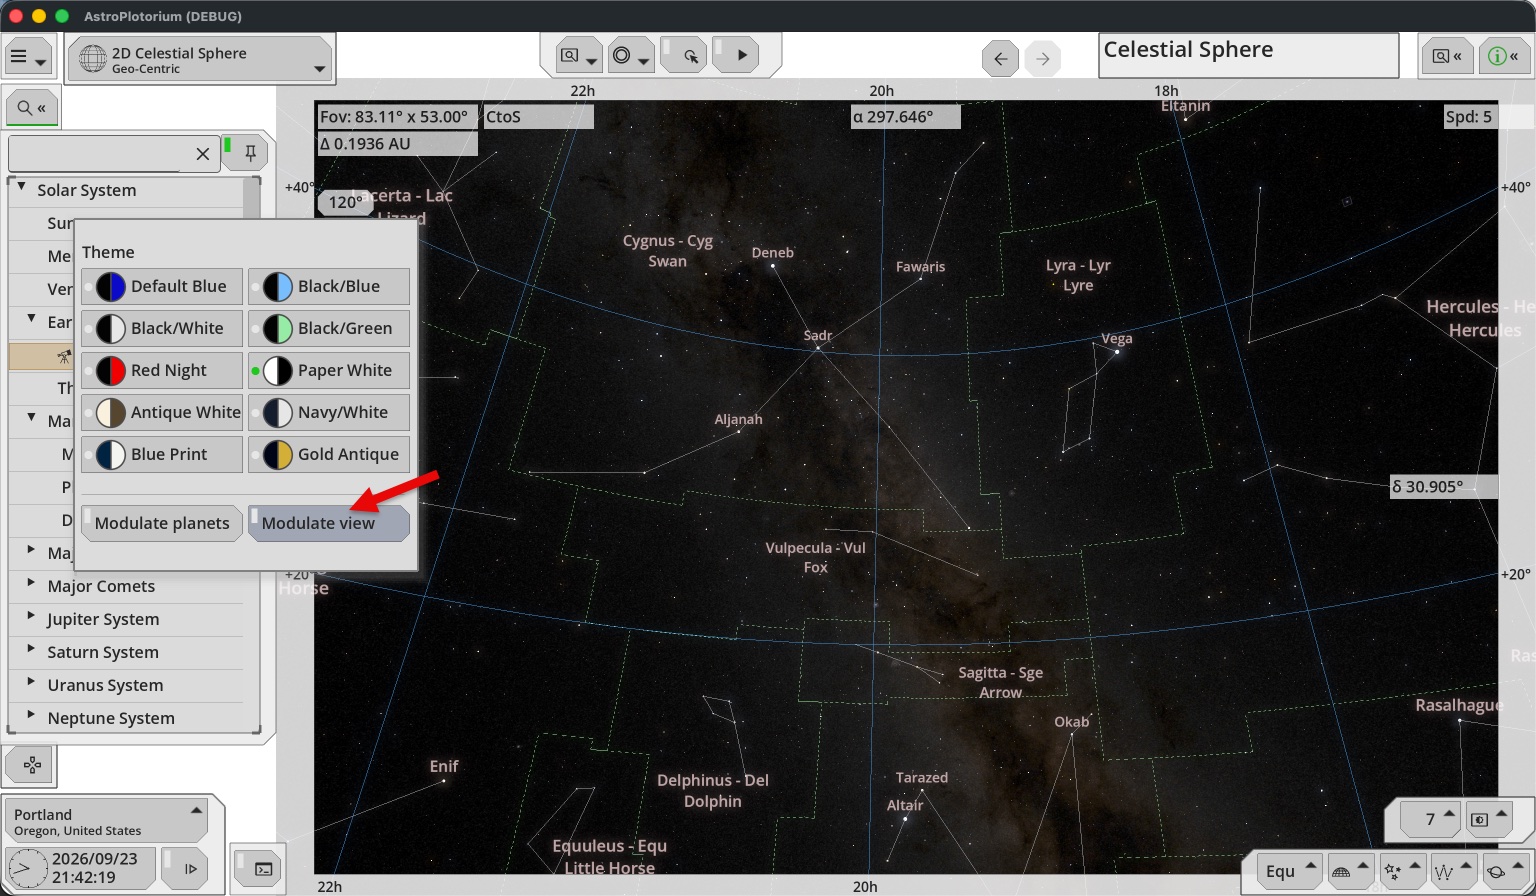Collapse the Solar System tree node
The width and height of the screenshot is (1536, 896).
point(22,187)
